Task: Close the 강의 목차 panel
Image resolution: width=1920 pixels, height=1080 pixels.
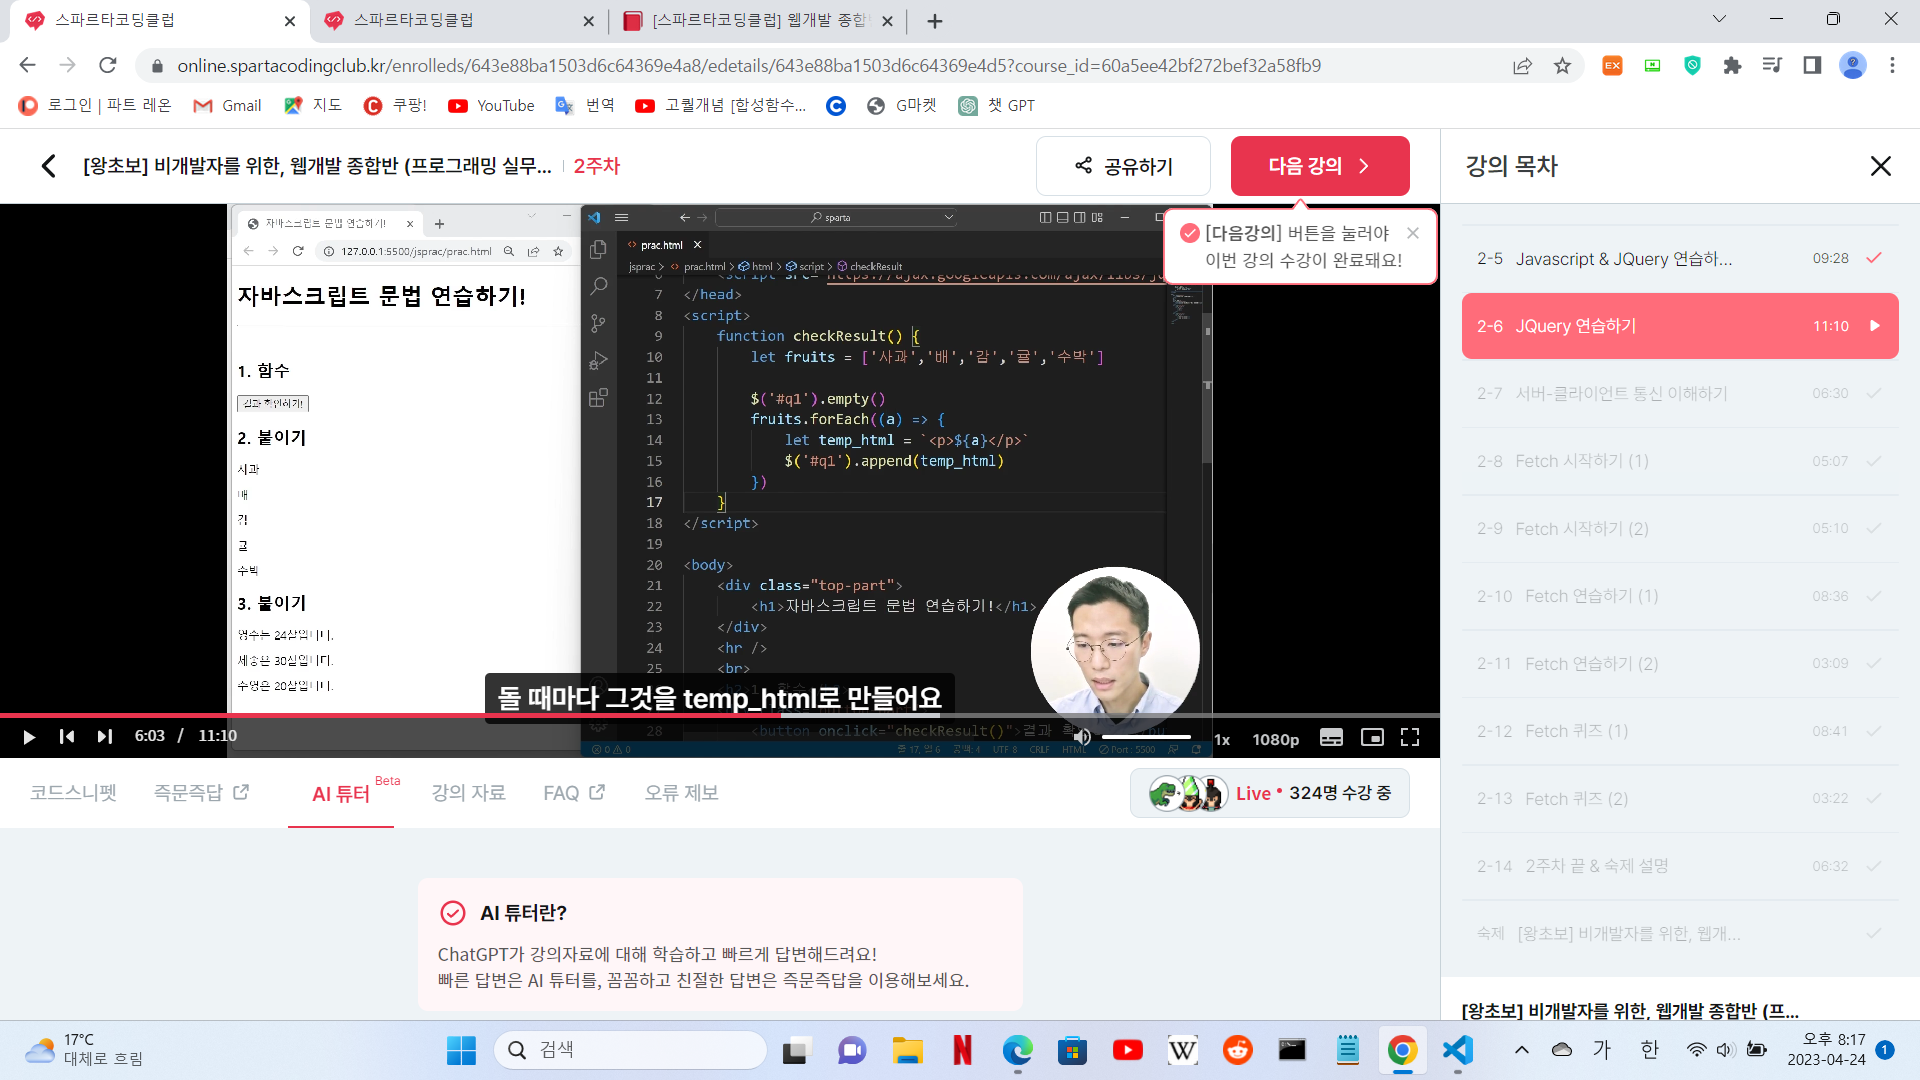Action: (1880, 166)
